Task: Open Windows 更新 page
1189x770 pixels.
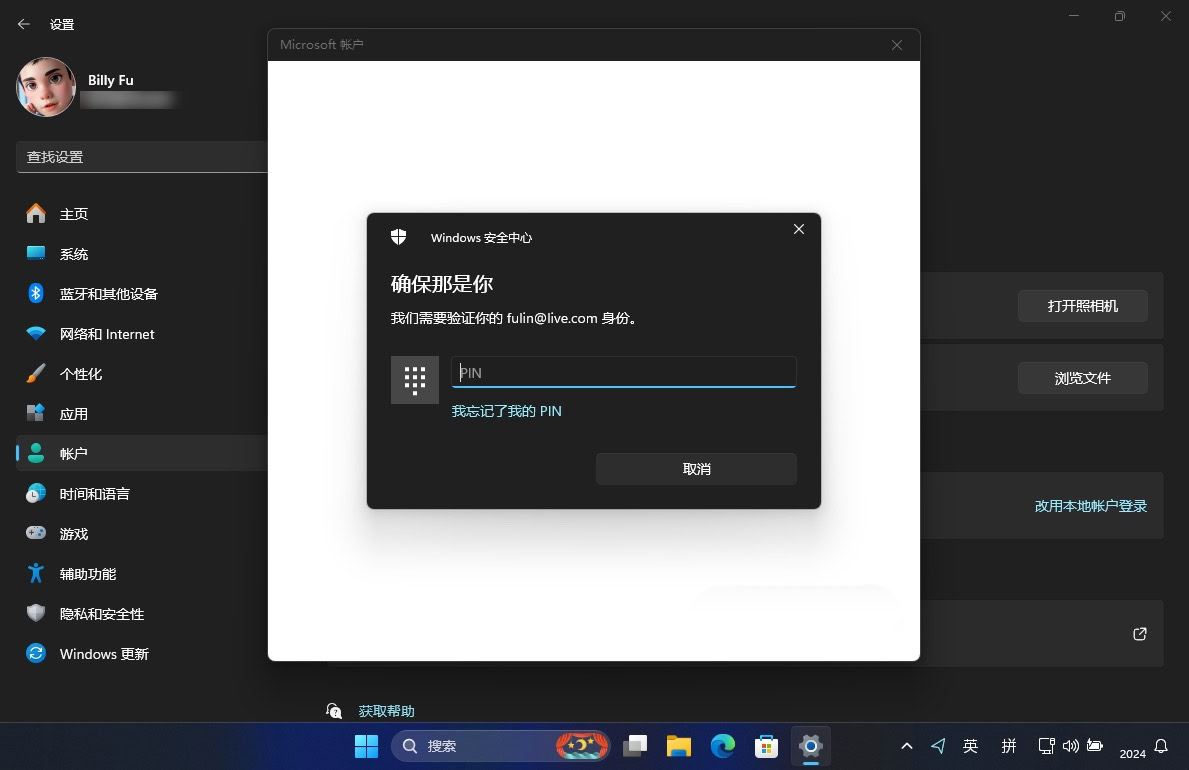Action: click(103, 654)
